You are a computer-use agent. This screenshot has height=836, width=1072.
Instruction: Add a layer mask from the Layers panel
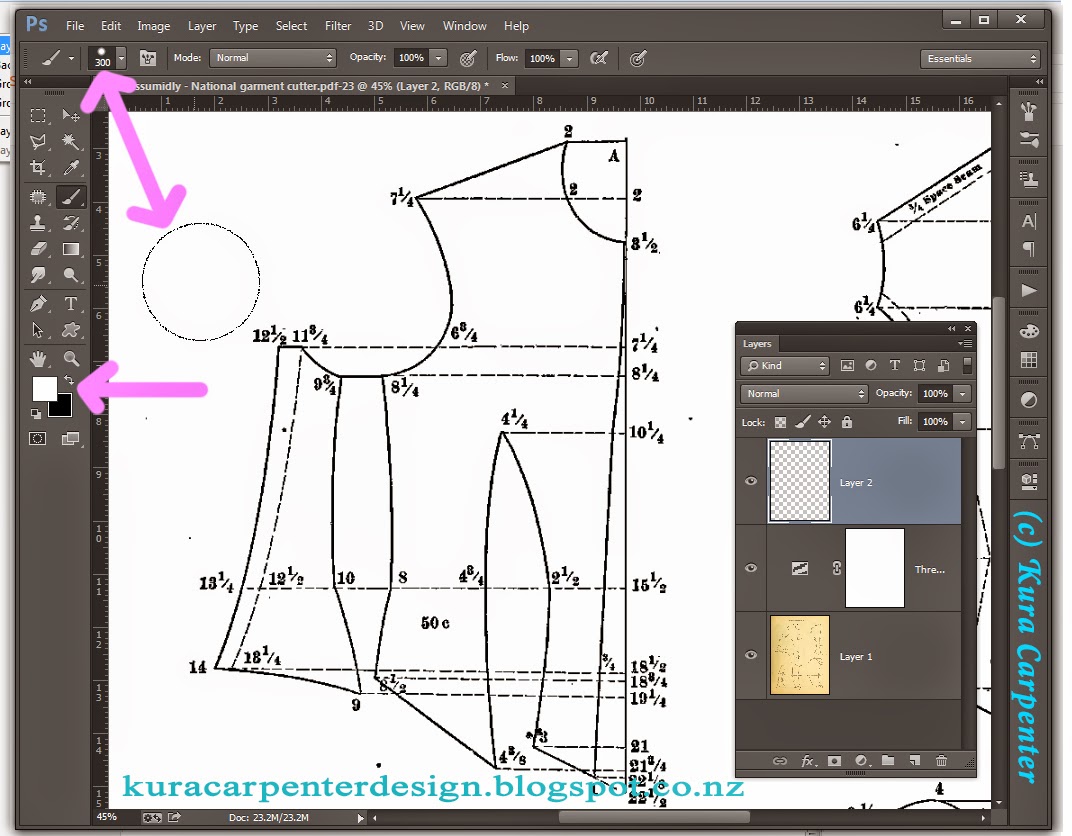click(836, 761)
